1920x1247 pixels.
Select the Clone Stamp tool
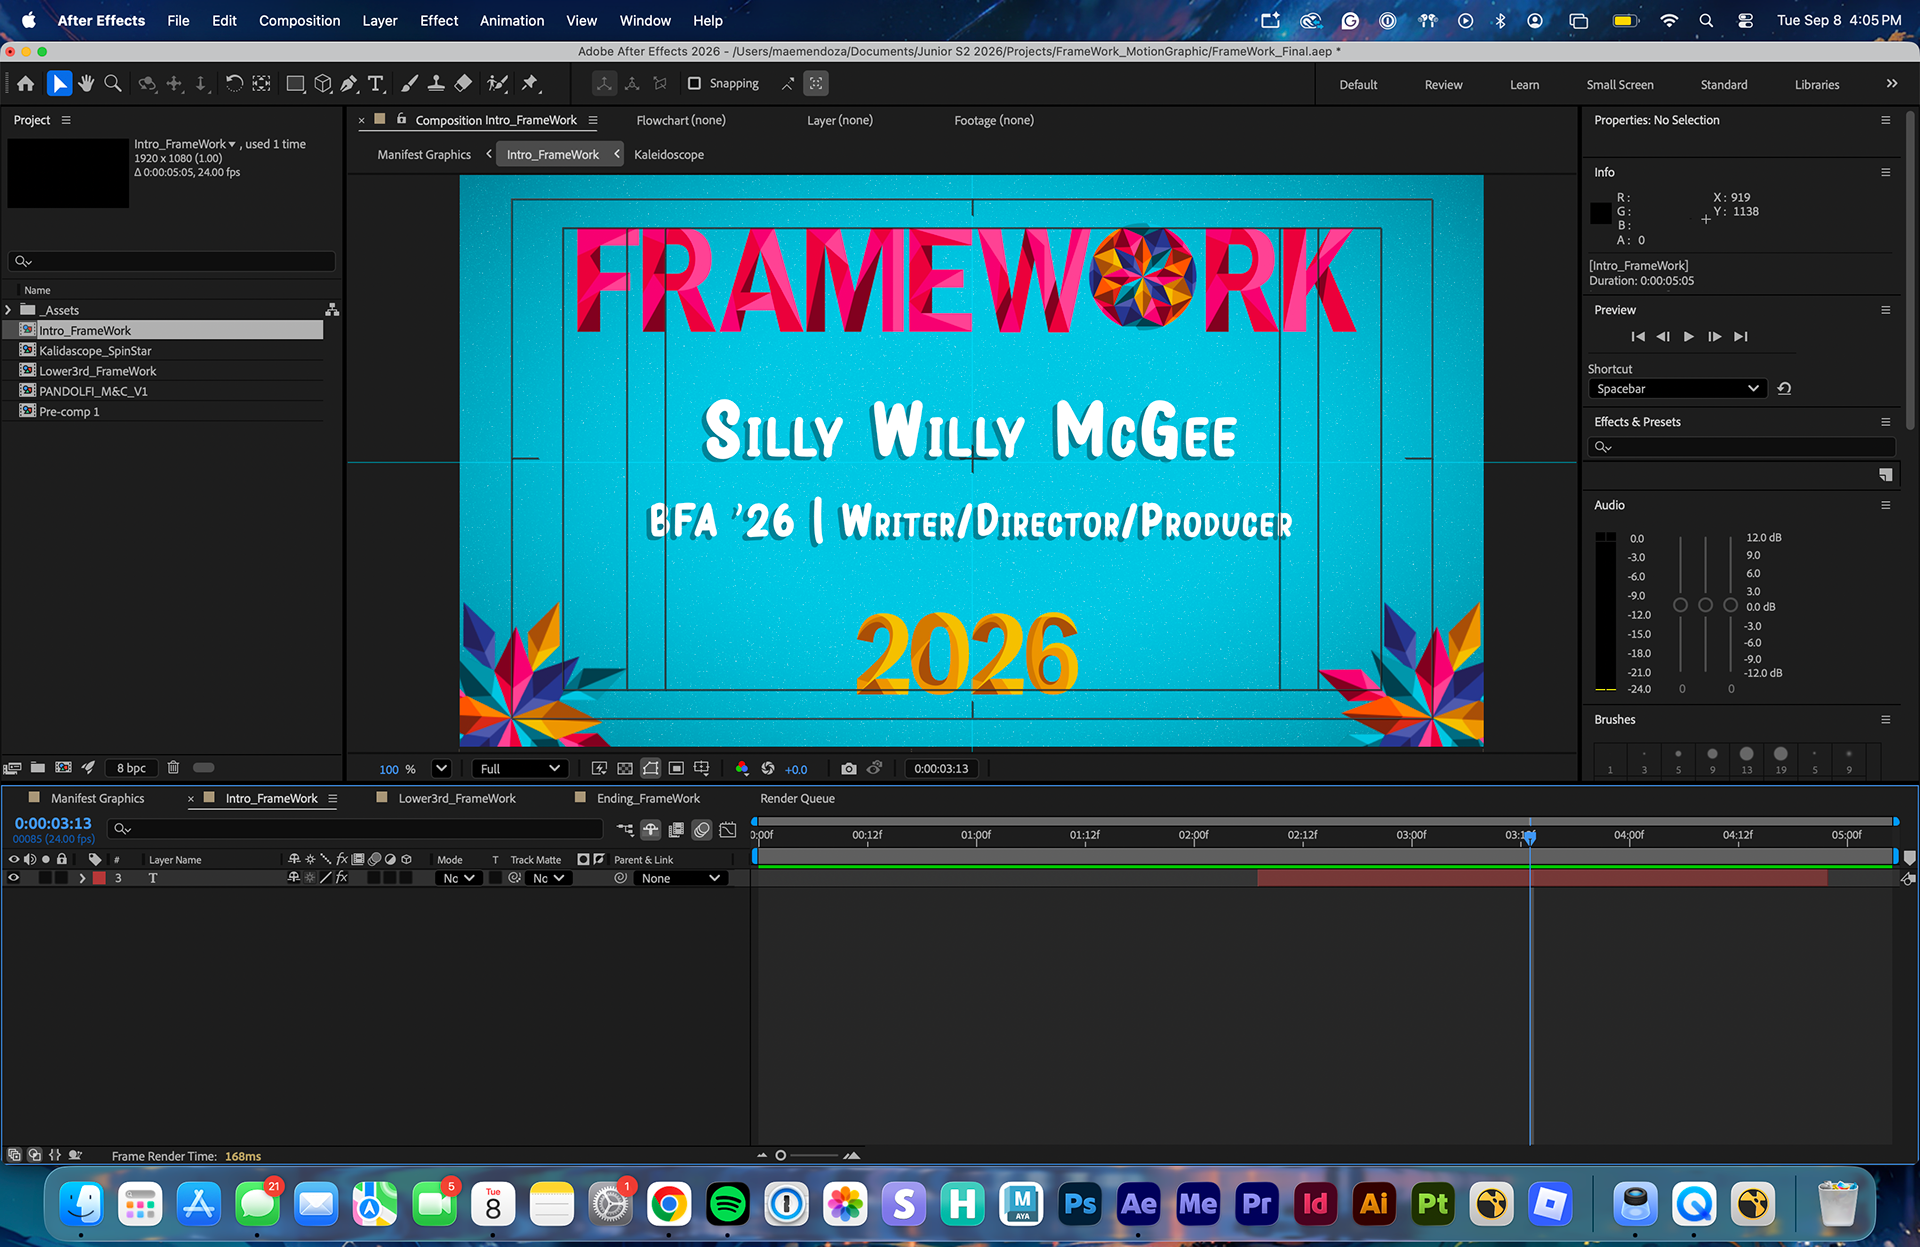coord(436,84)
